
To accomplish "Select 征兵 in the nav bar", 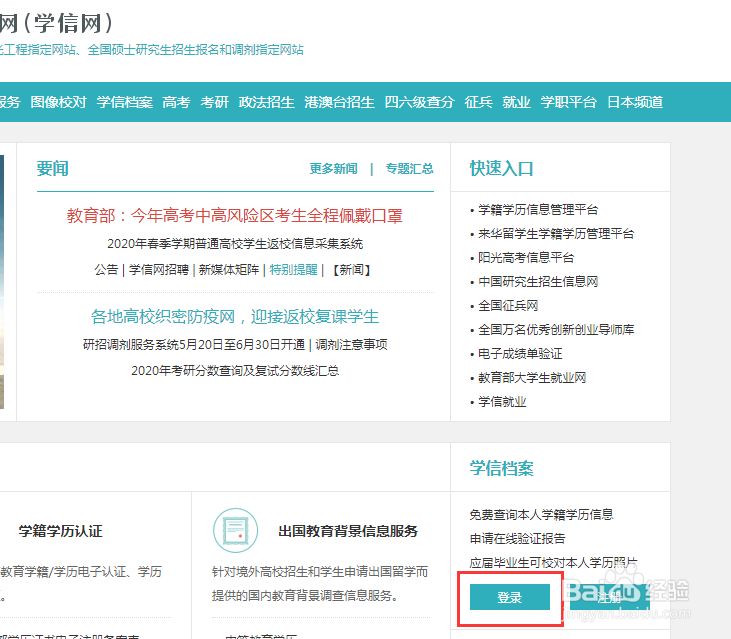I will pos(478,102).
